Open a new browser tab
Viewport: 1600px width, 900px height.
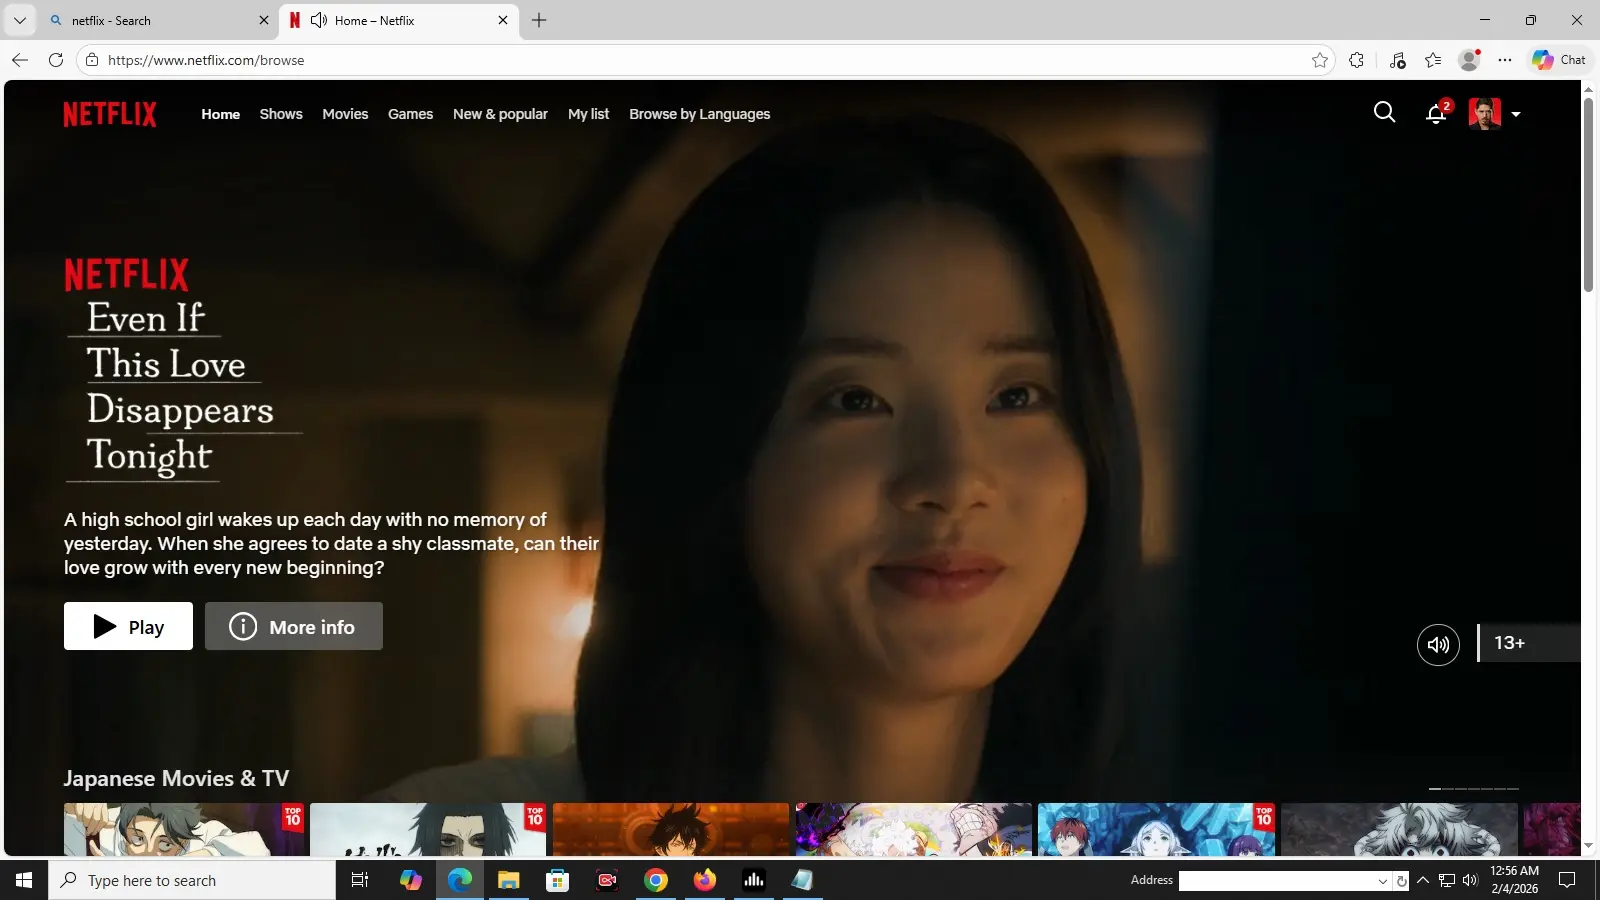click(539, 20)
